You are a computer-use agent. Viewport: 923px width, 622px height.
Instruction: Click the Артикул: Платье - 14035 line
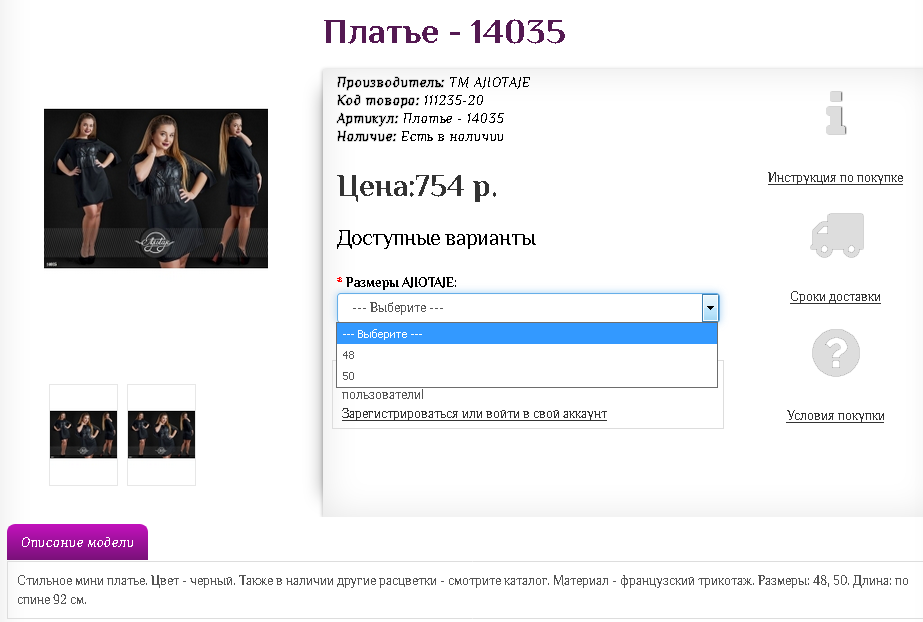point(420,118)
